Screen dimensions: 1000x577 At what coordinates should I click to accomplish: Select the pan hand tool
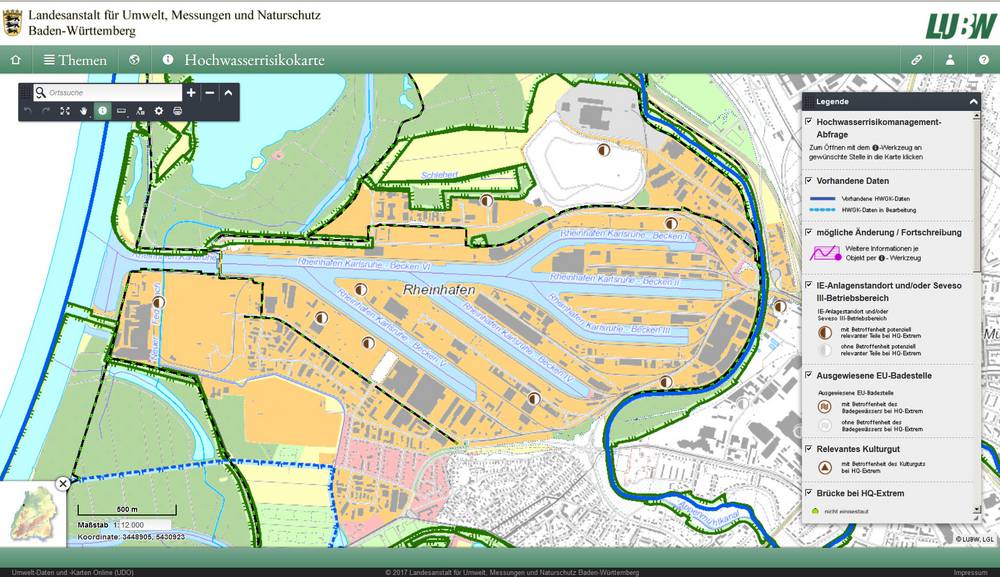pyautogui.click(x=84, y=111)
